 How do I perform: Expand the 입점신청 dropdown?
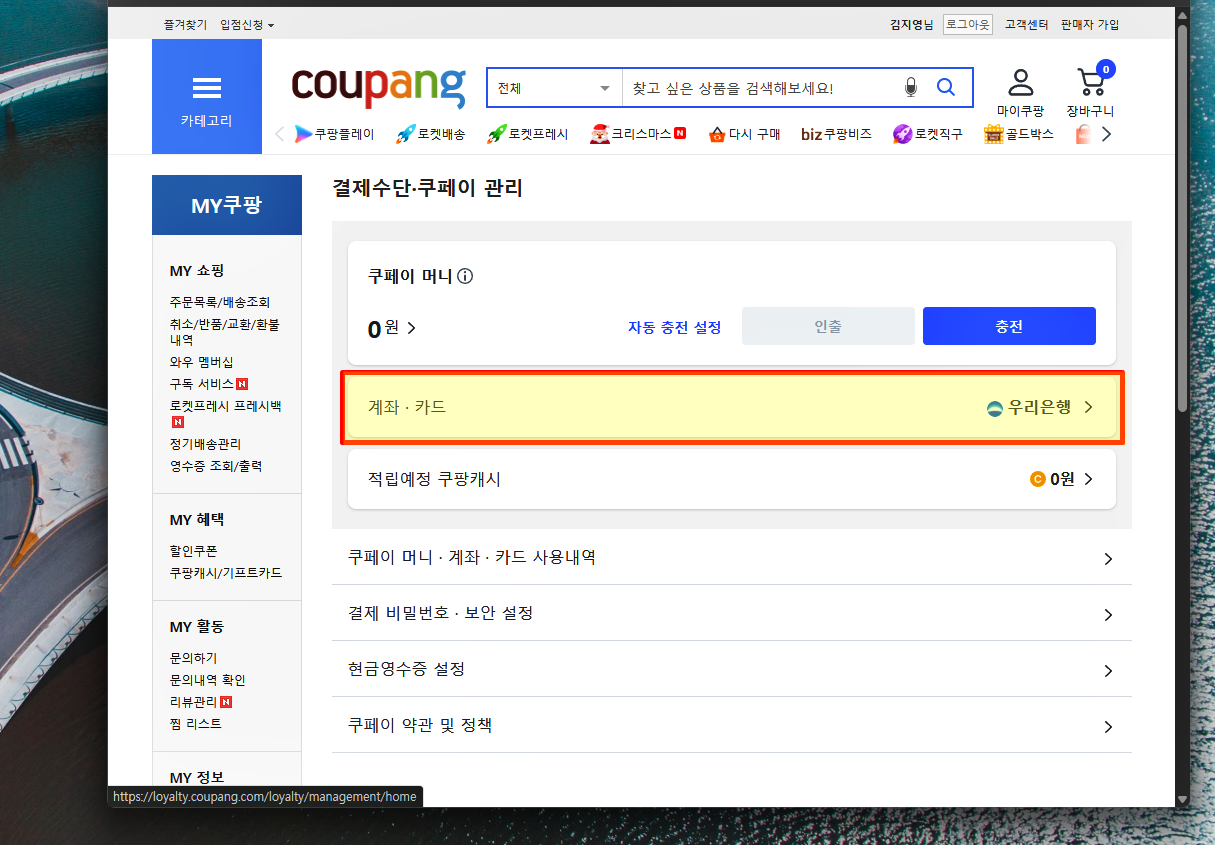(x=247, y=24)
